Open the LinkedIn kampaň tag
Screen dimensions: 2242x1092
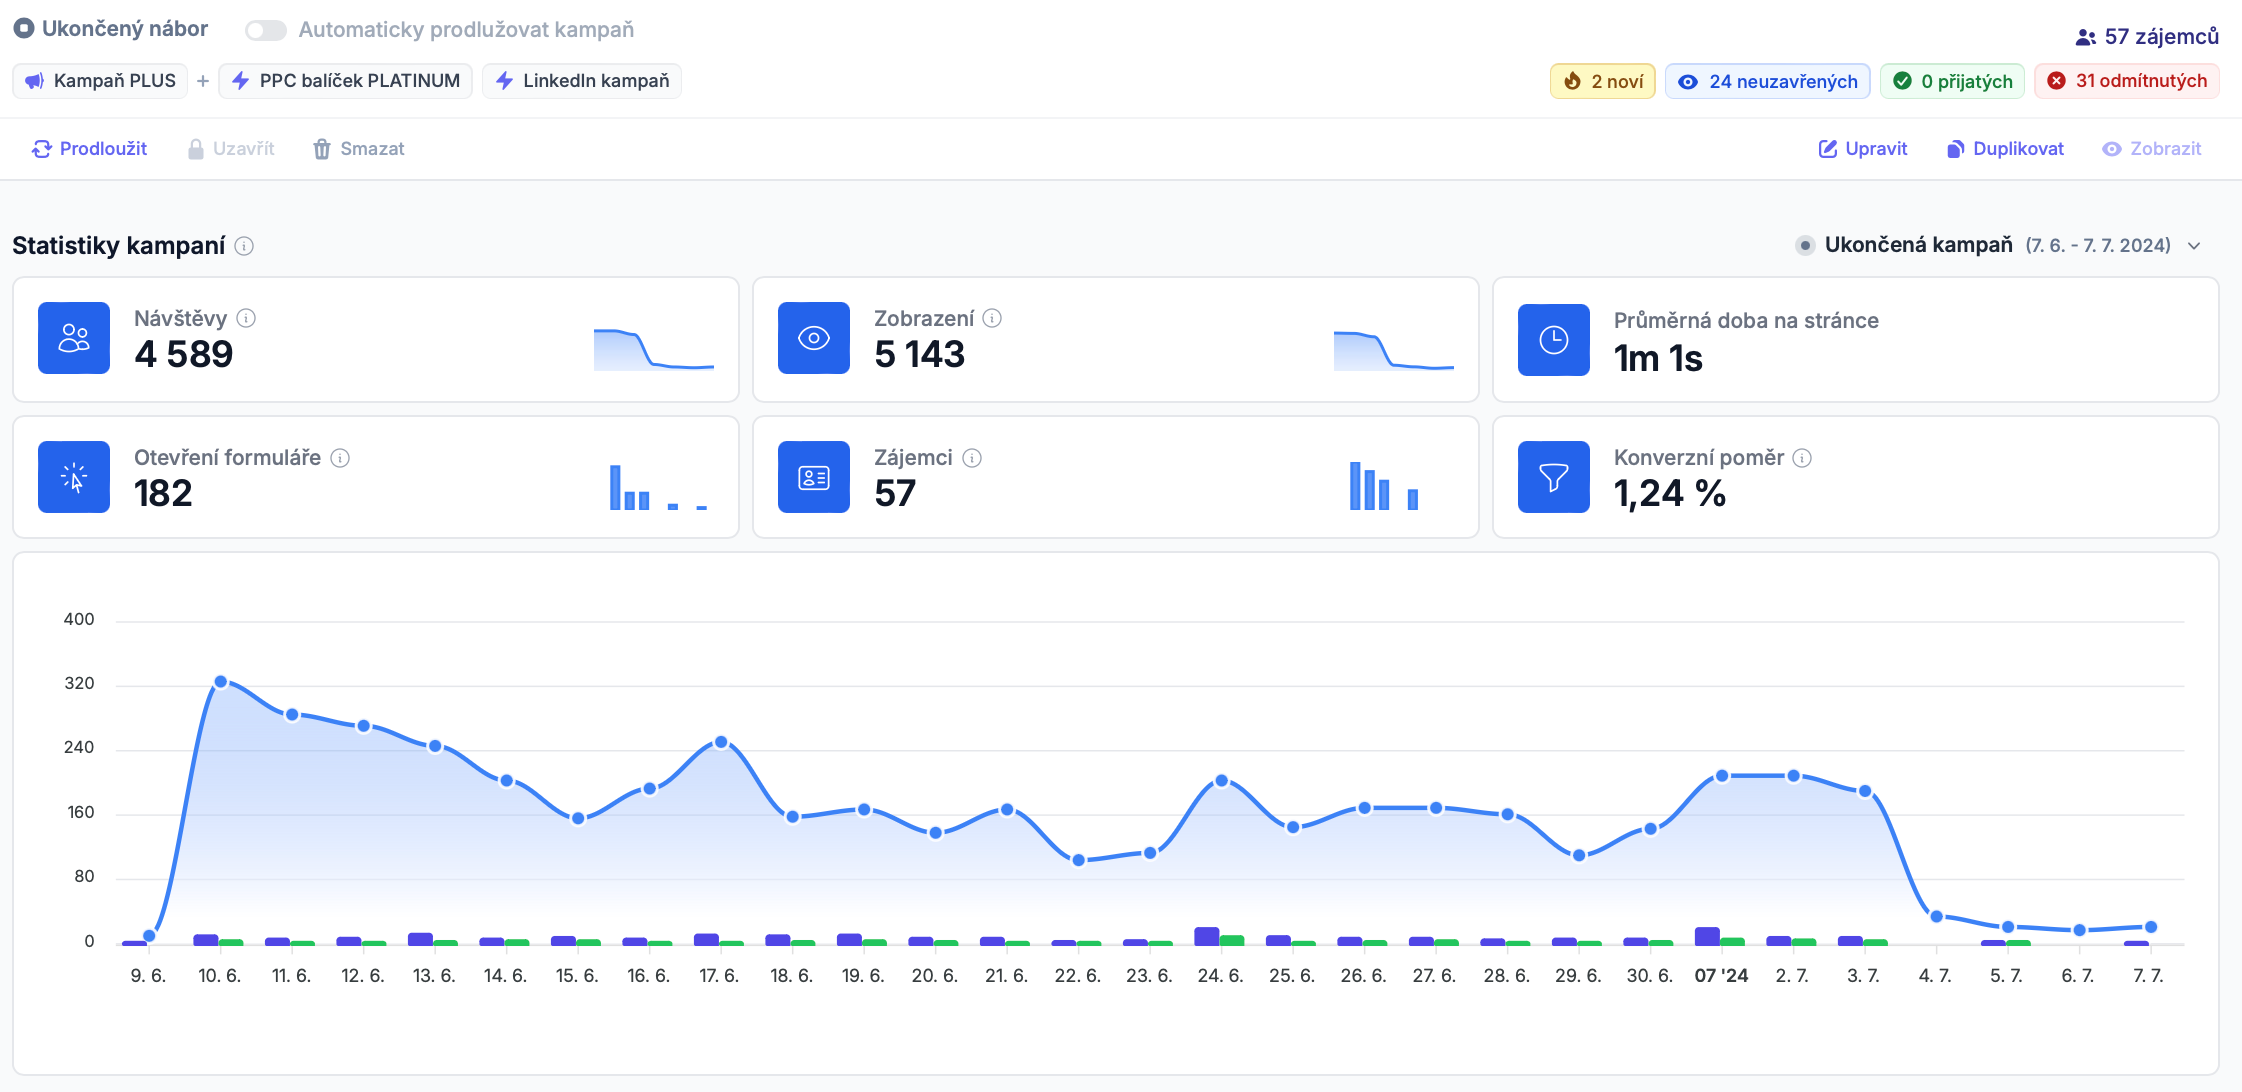coord(582,81)
